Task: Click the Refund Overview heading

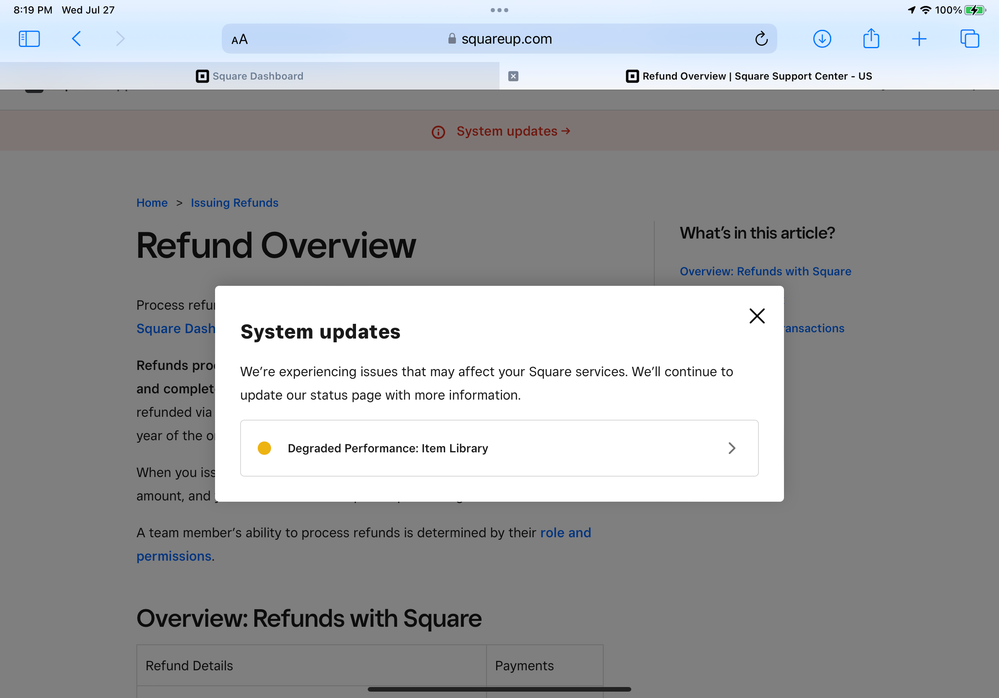Action: [x=276, y=245]
